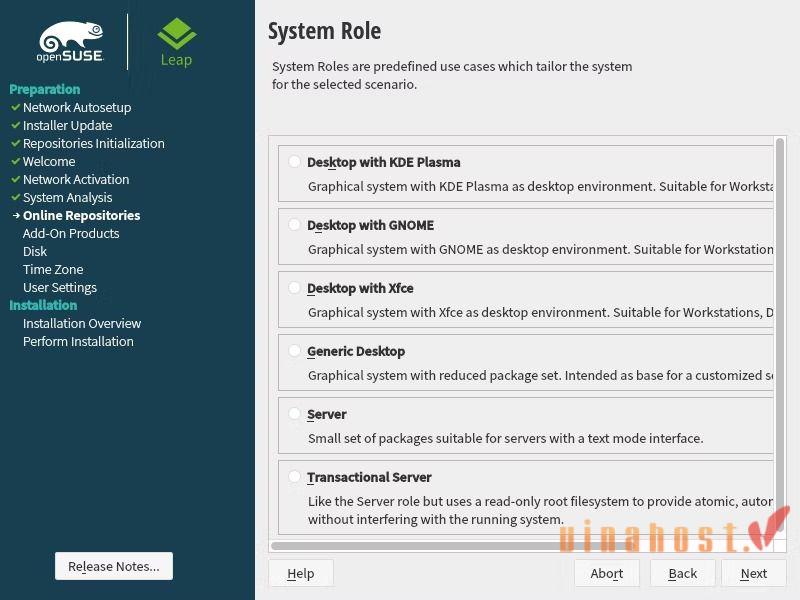800x600 pixels.
Task: Click the Welcome step text
Action: click(x=49, y=161)
